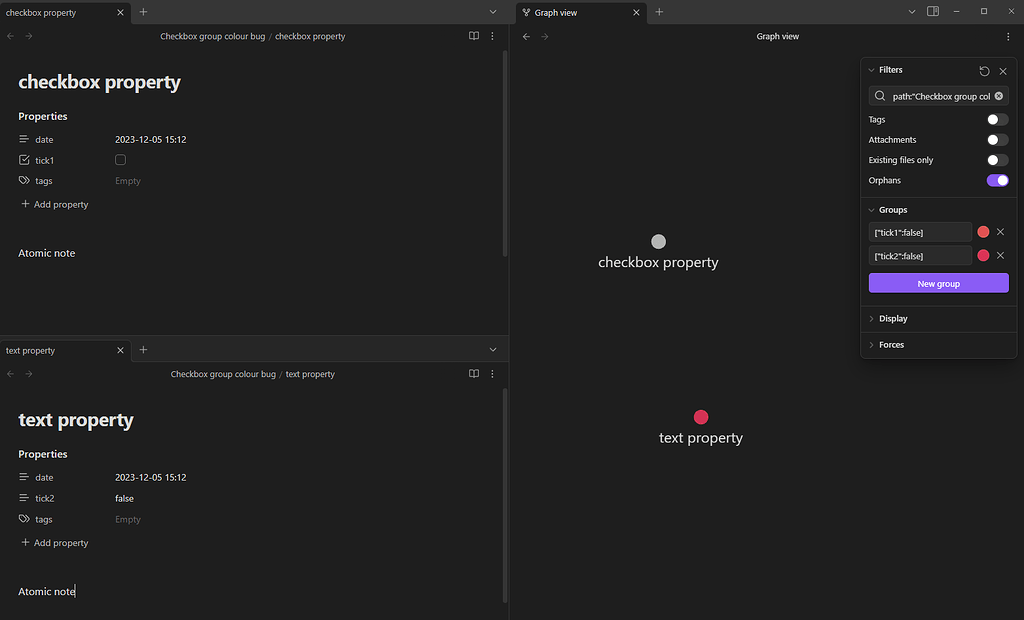
Task: Click the reading view book icon above checkbox property
Action: tap(473, 36)
